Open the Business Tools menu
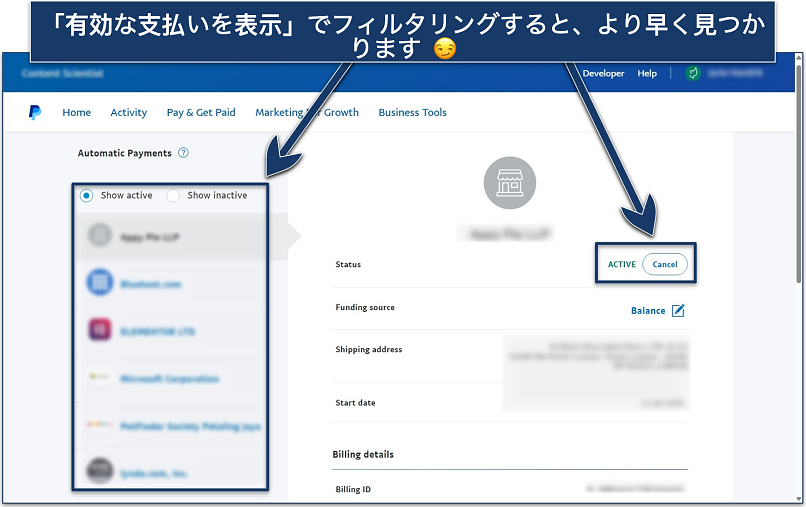Image resolution: width=806 pixels, height=507 pixels. click(x=412, y=113)
